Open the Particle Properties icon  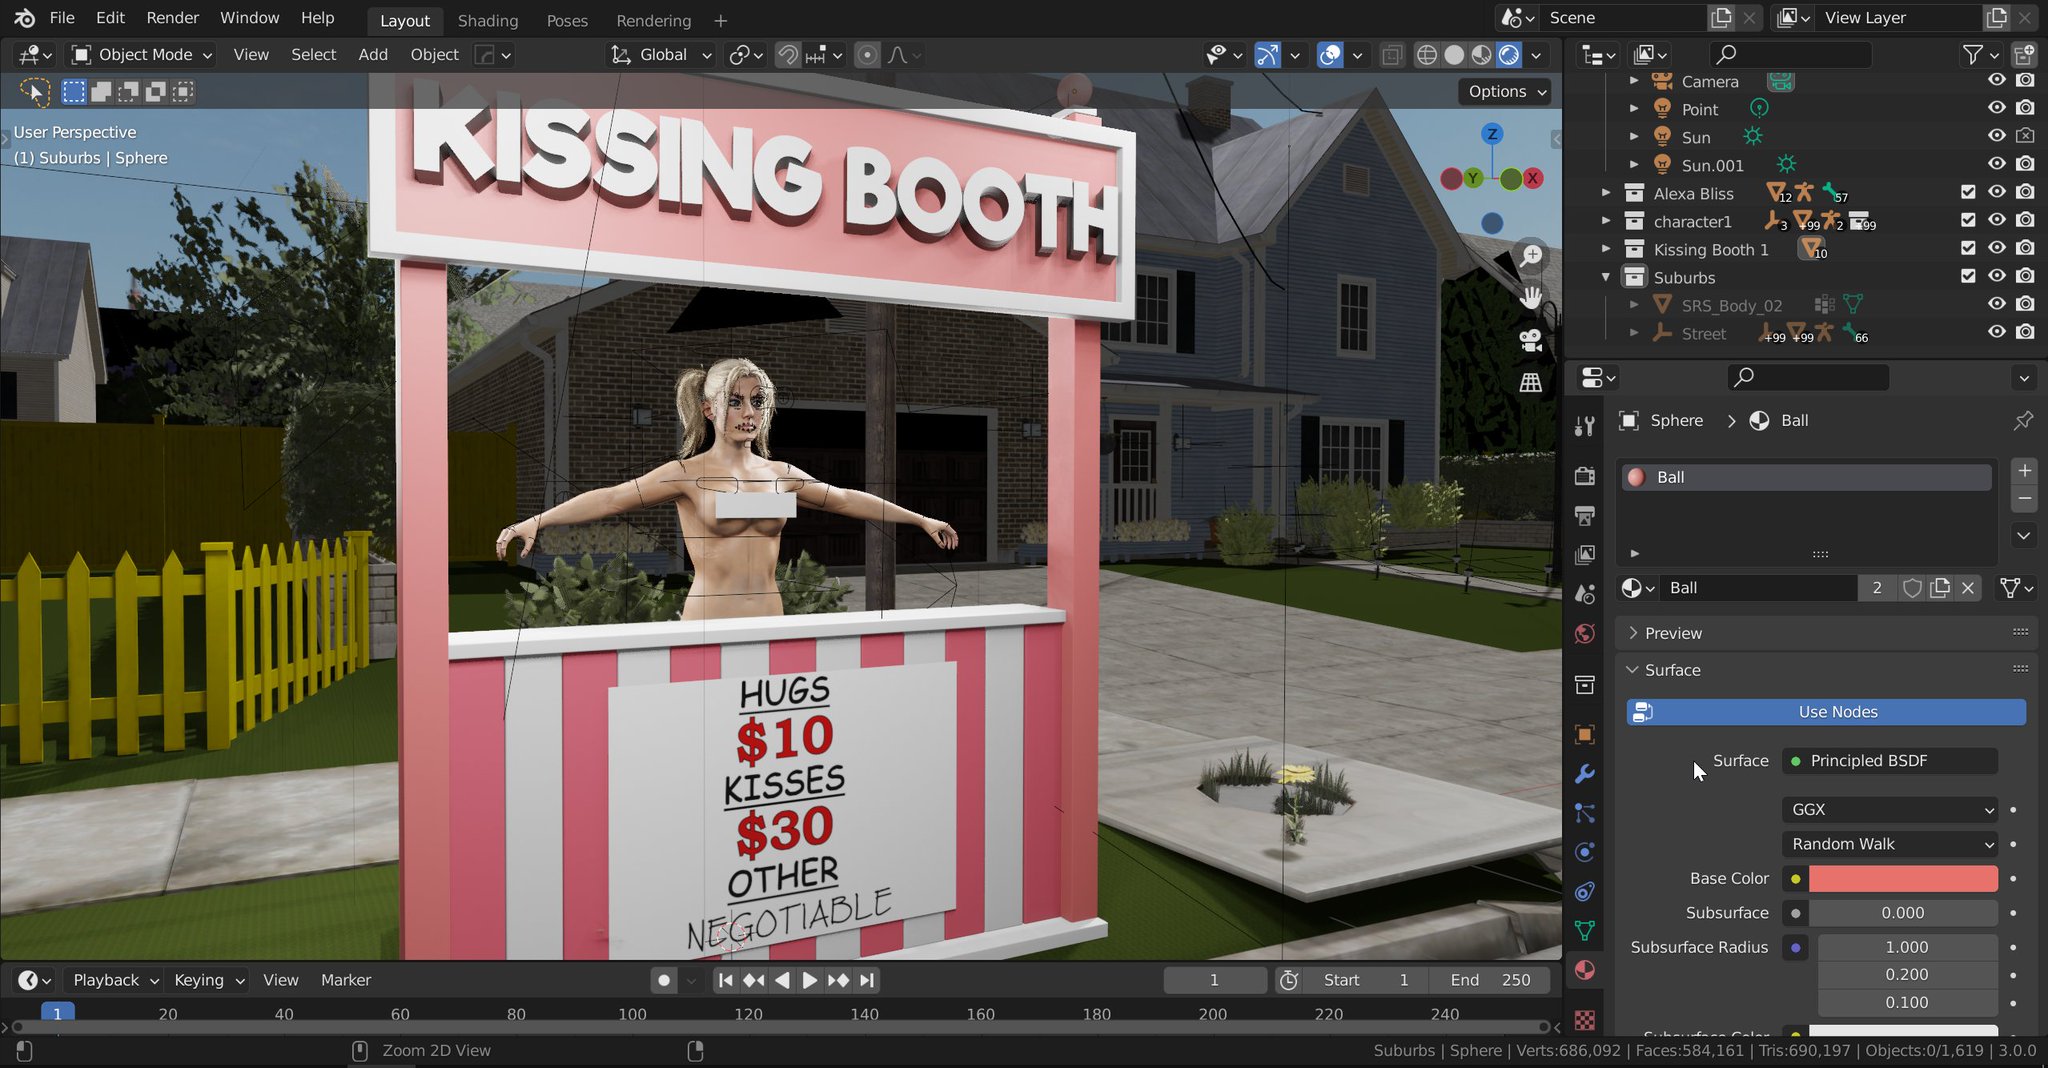[1585, 813]
